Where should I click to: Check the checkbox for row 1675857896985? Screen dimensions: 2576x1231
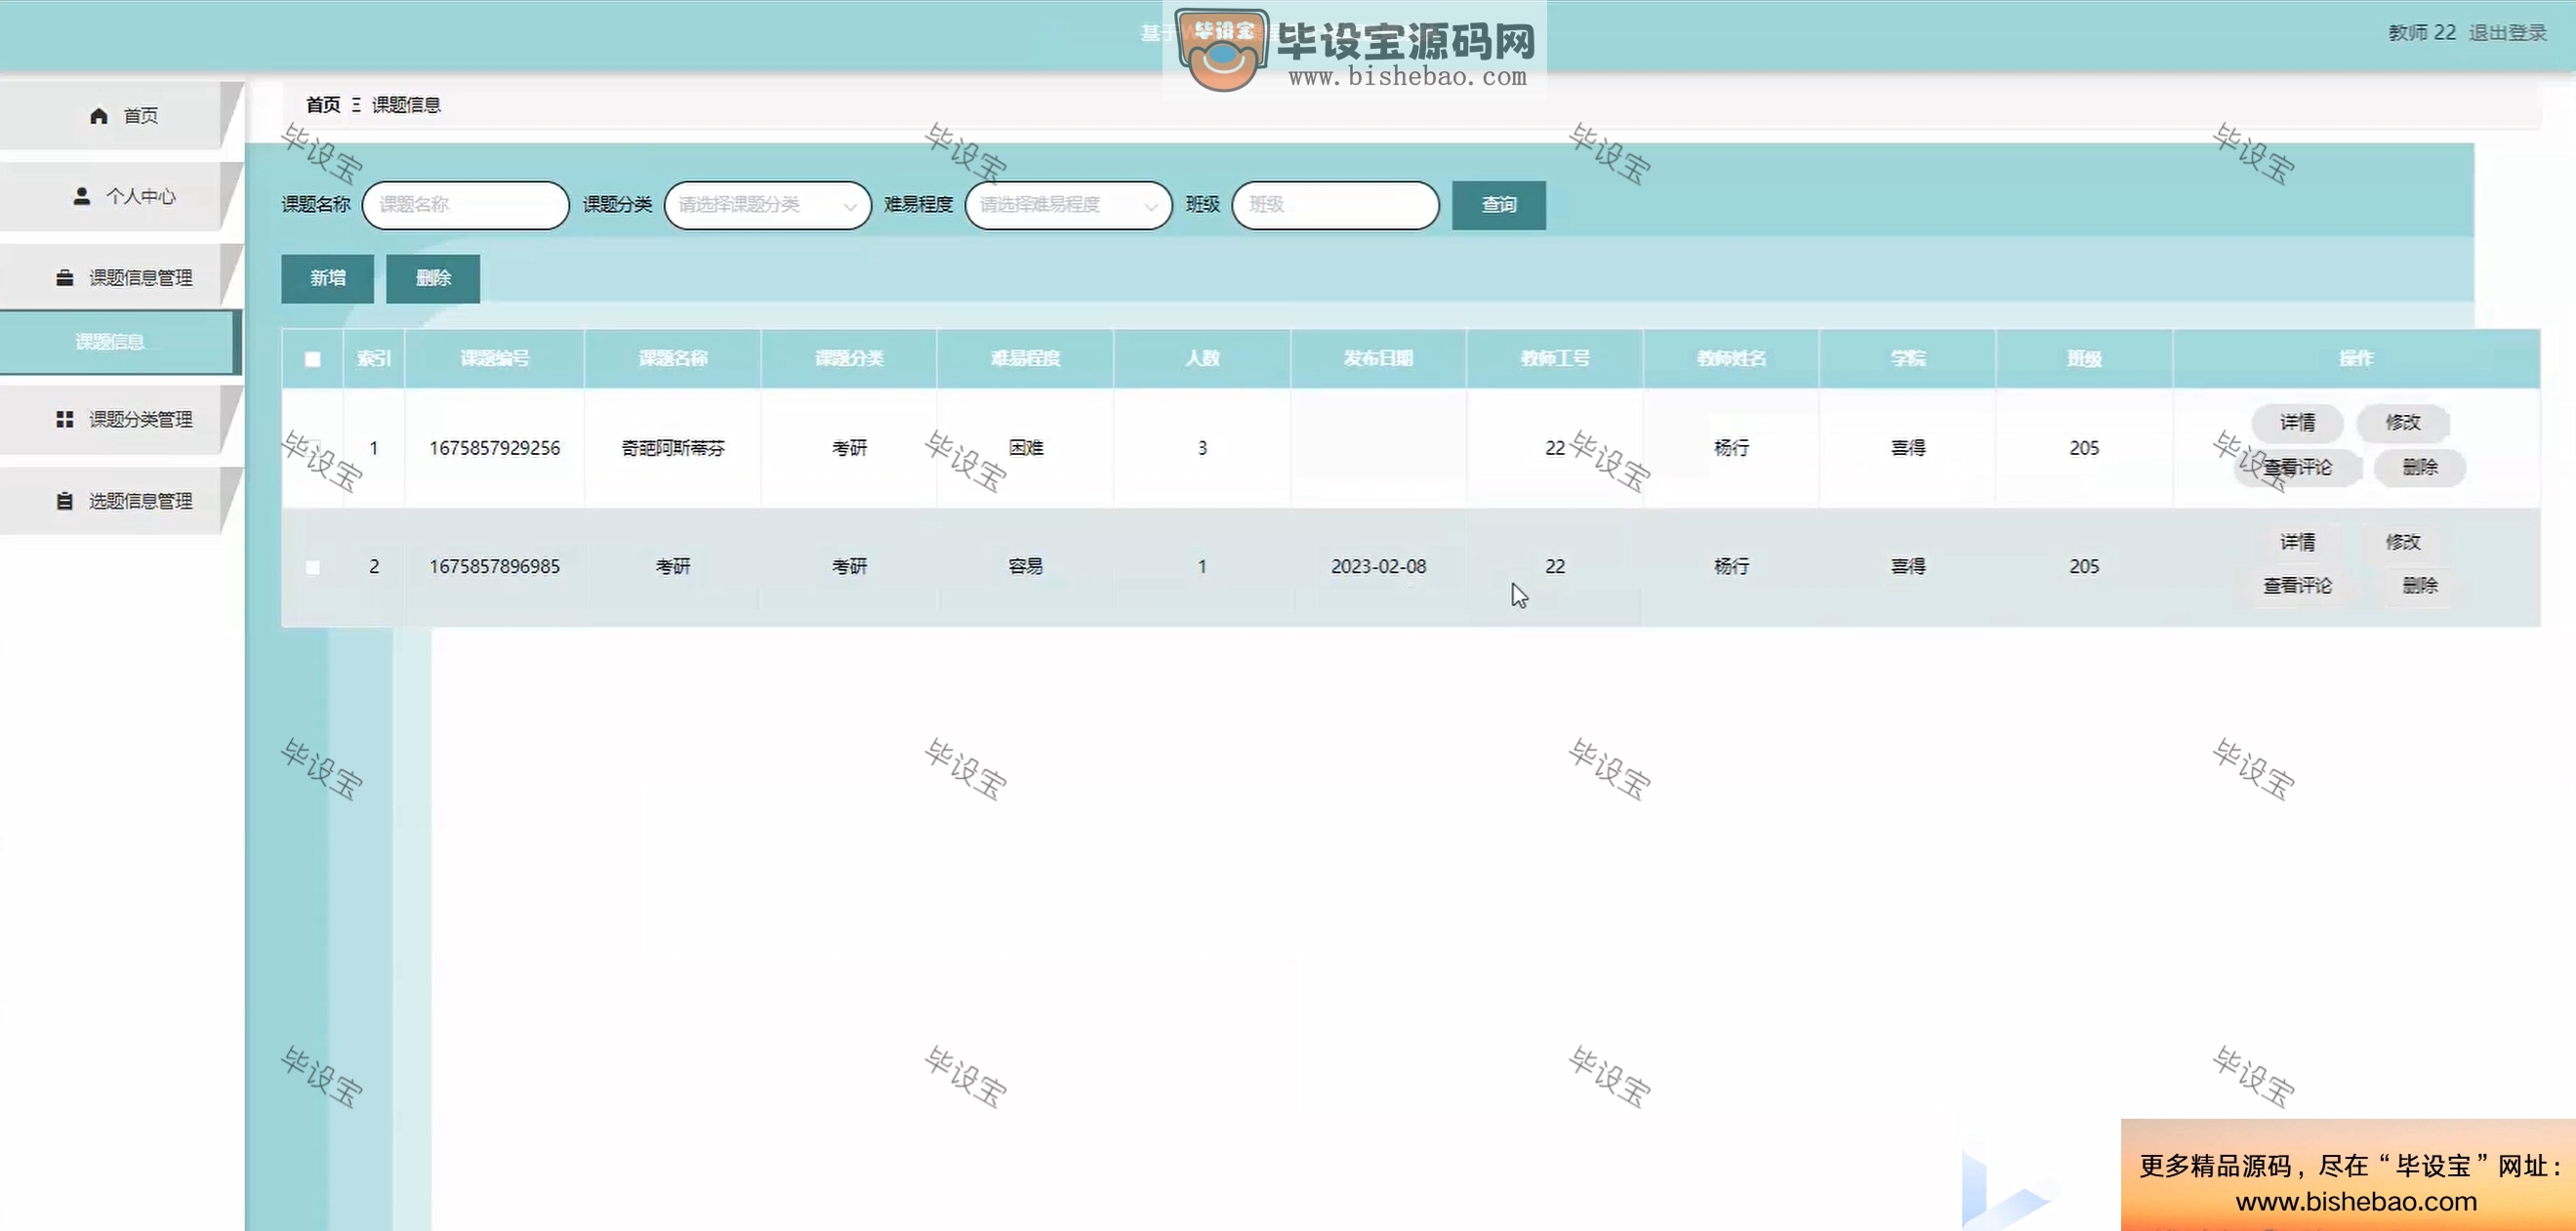(x=313, y=566)
